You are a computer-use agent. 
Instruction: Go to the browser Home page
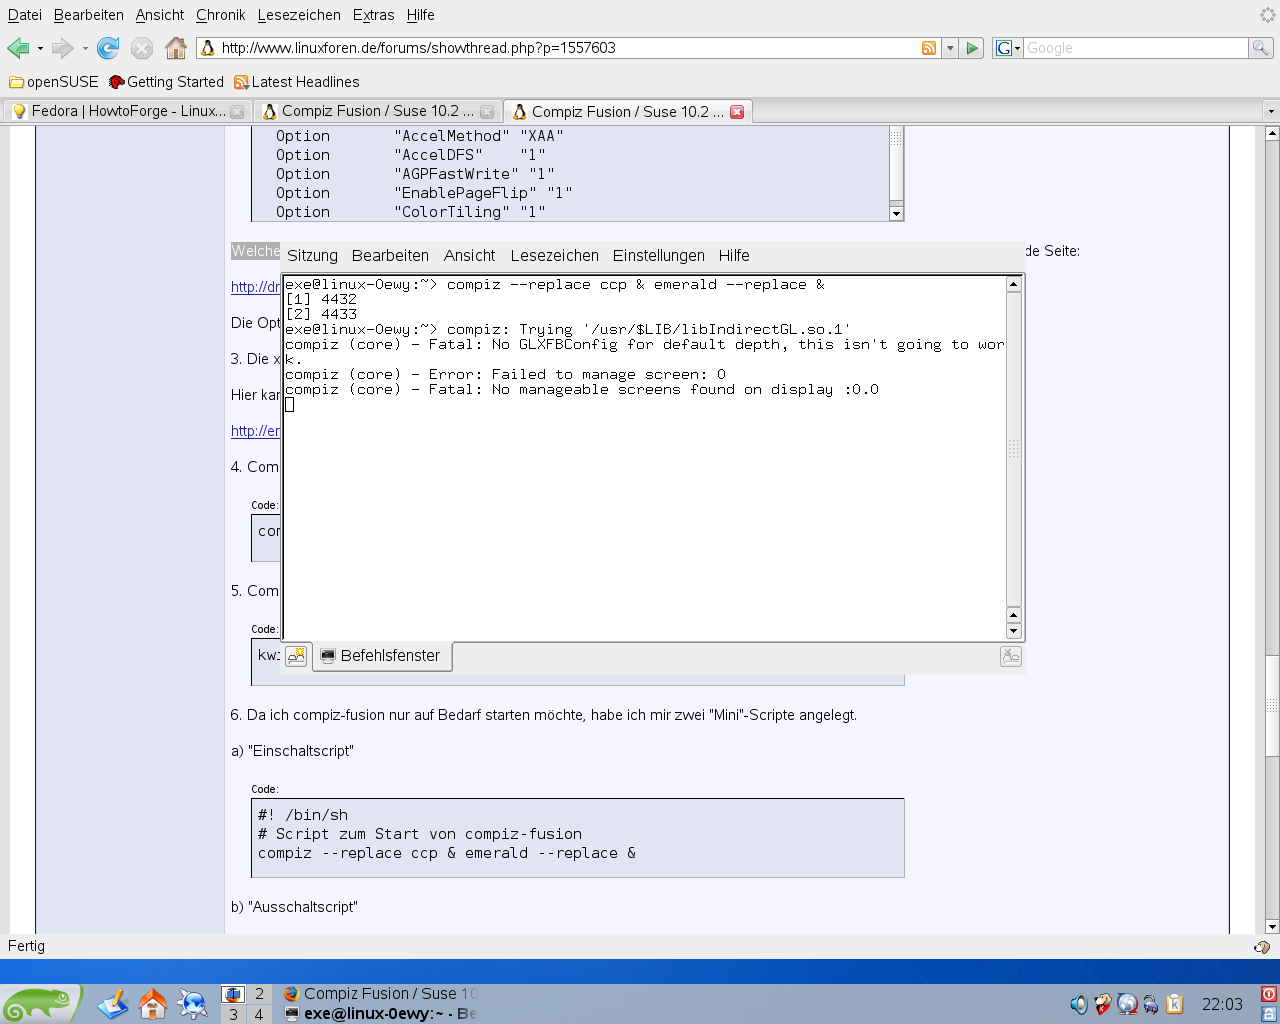tap(176, 48)
